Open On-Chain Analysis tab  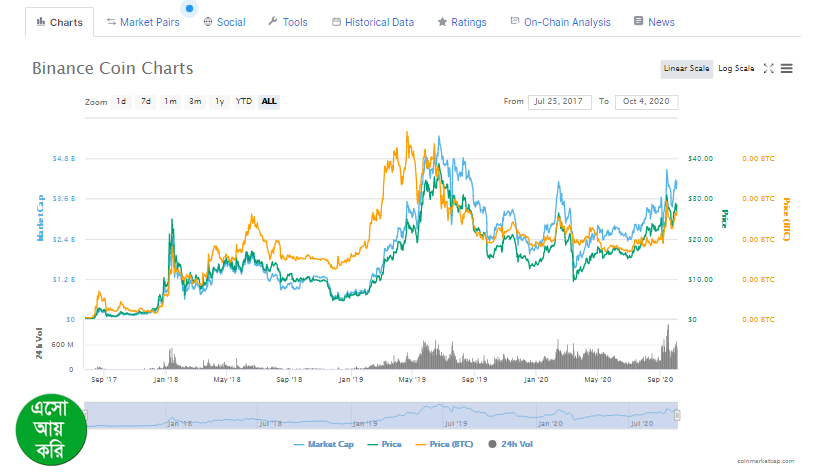coord(560,22)
